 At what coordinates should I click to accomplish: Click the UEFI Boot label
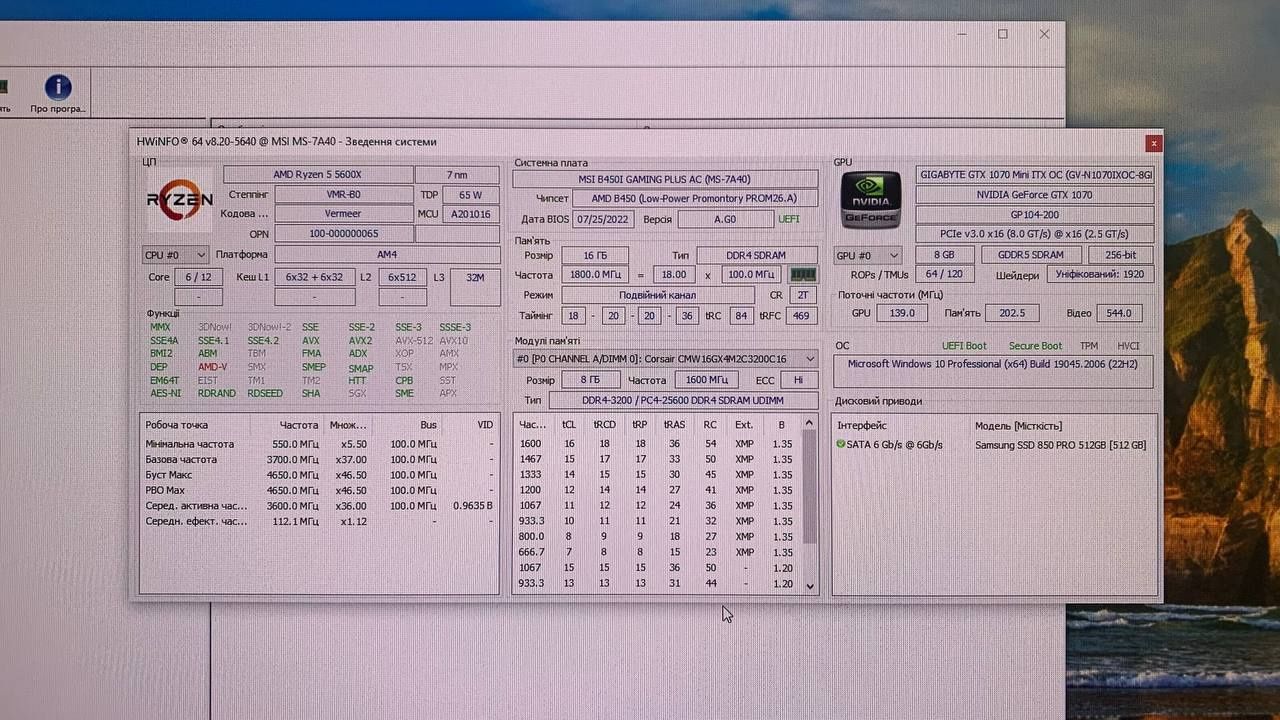(x=964, y=346)
